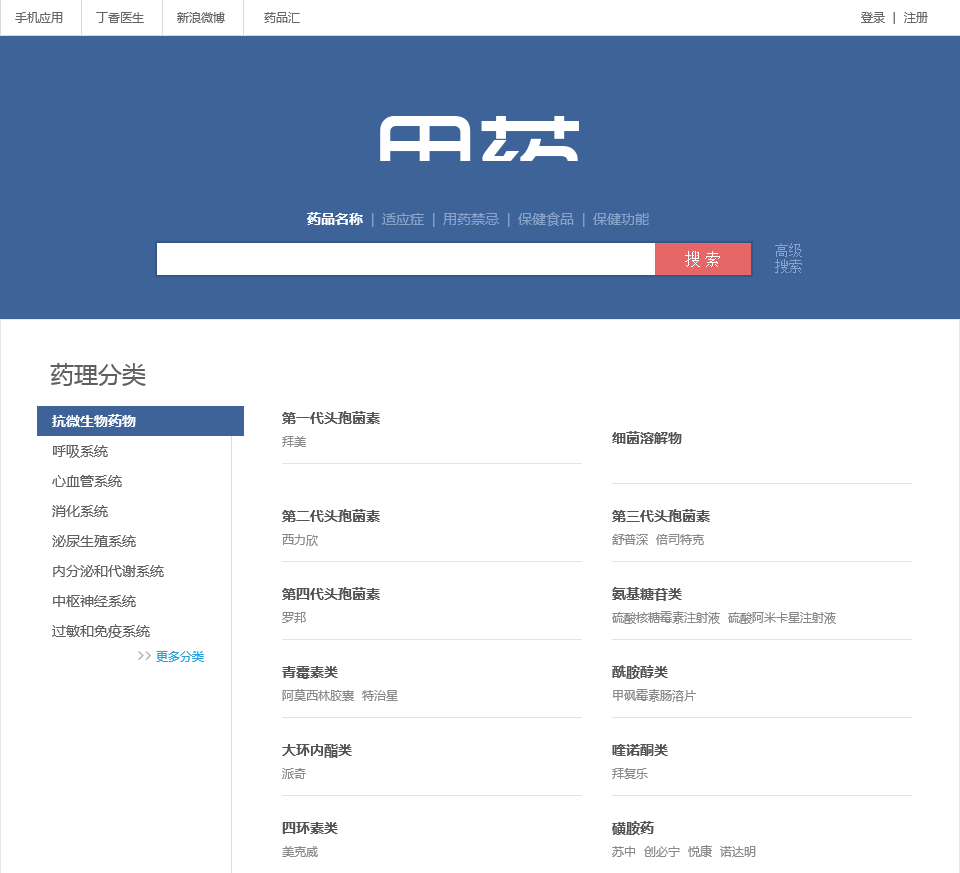The image size is (960, 873).
Task: Select the 保健功能 search tab
Action: [620, 219]
